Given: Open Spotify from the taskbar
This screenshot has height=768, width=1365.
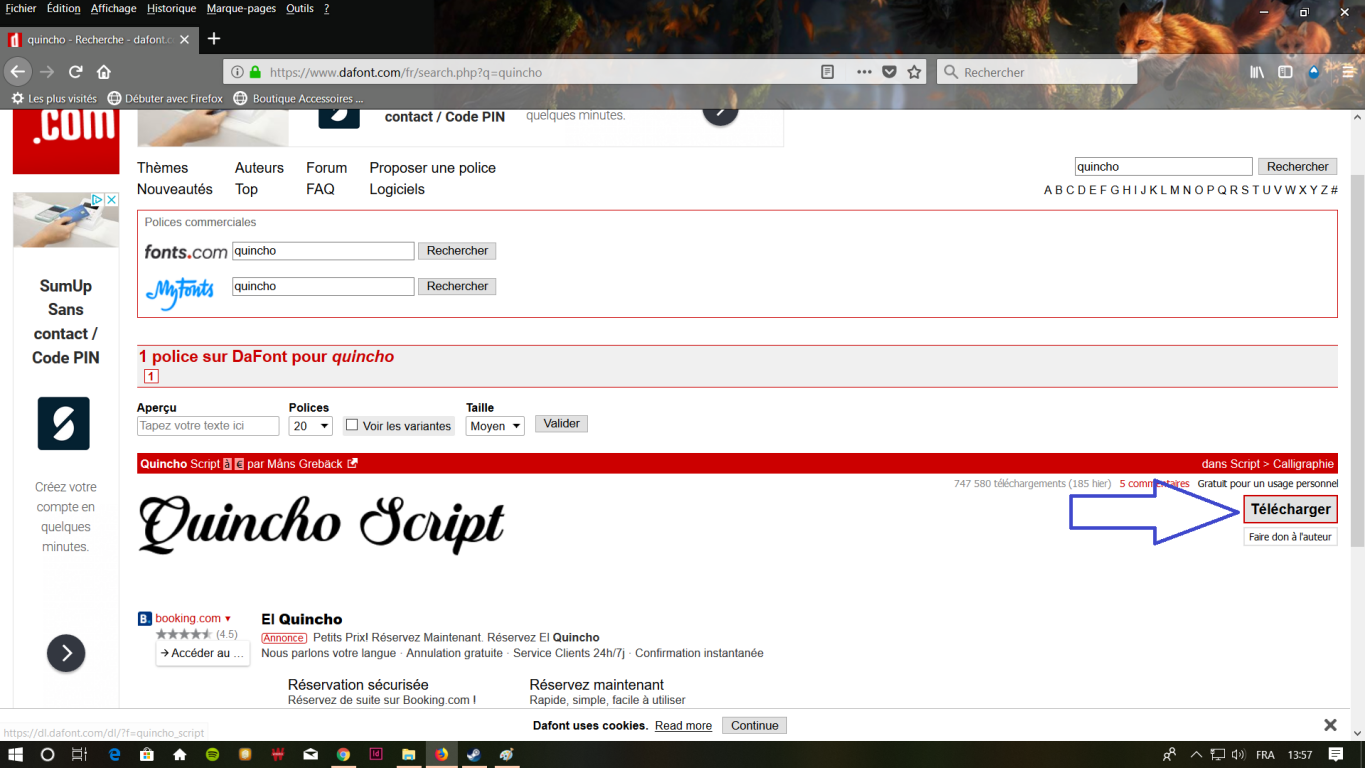Looking at the screenshot, I should (212, 755).
